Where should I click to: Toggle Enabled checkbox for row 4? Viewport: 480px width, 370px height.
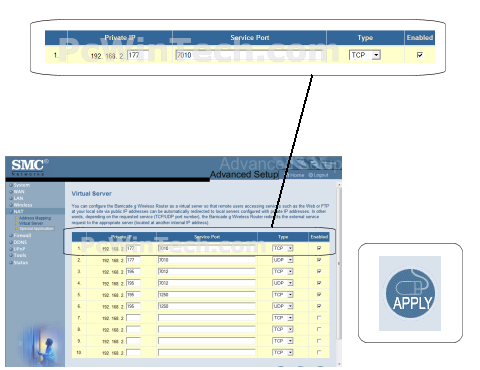pos(319,283)
